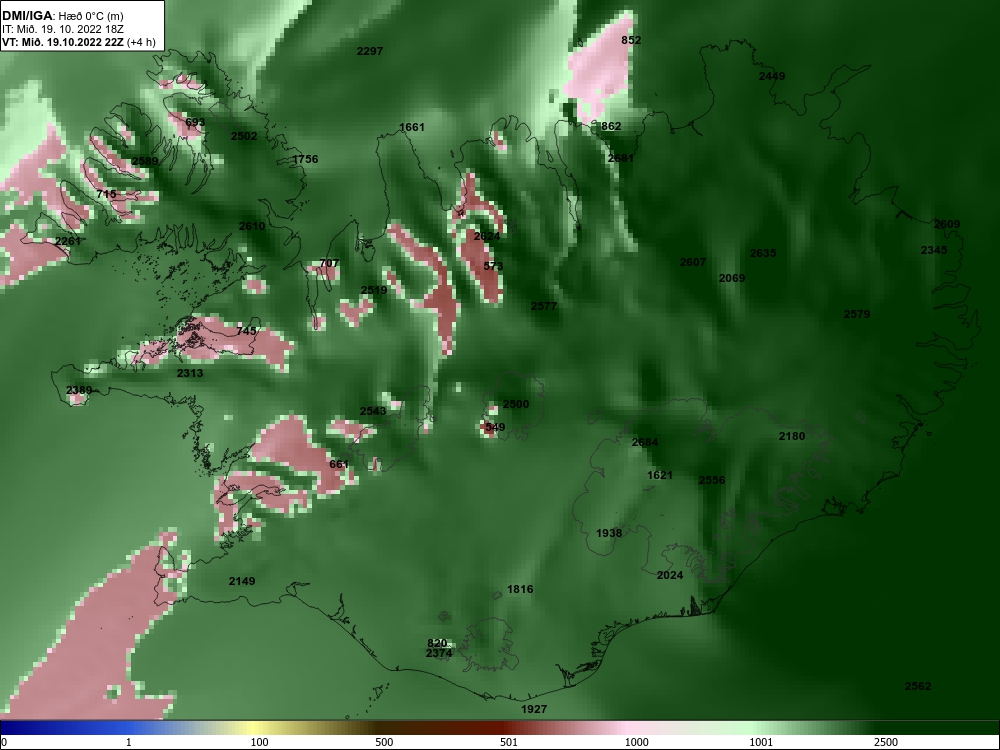Click the color scale label 2500 under the bar
The image size is (1000, 750).
(x=886, y=742)
